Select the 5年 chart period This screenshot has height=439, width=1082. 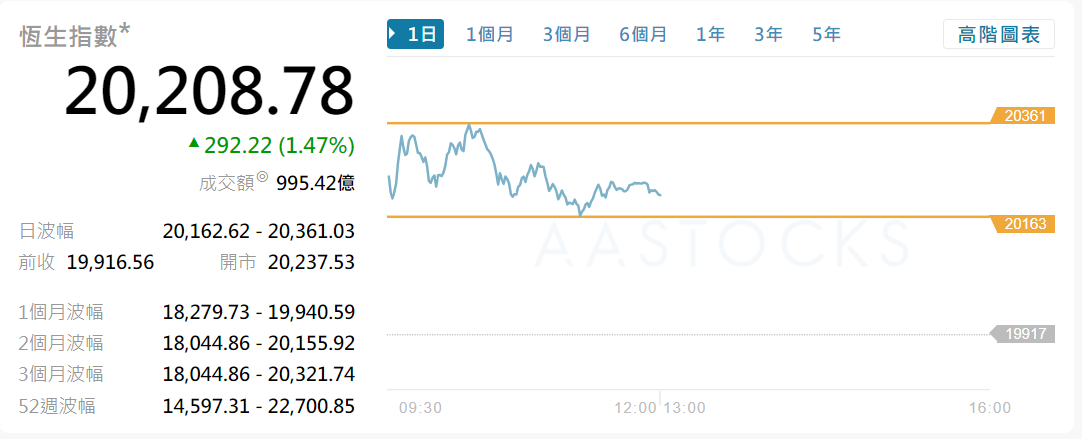coord(826,34)
